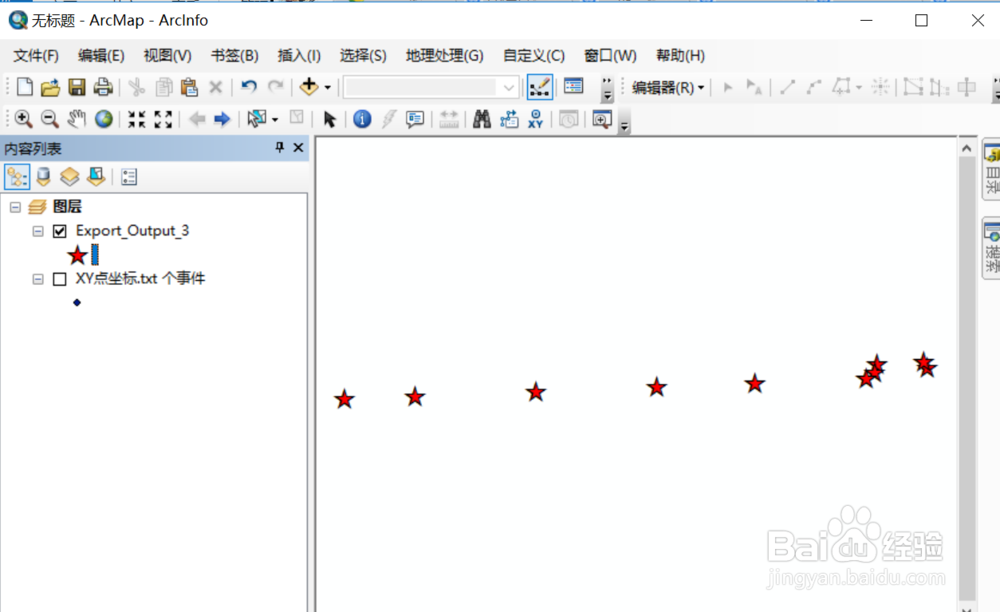Select the Zoom In tool

(22, 119)
